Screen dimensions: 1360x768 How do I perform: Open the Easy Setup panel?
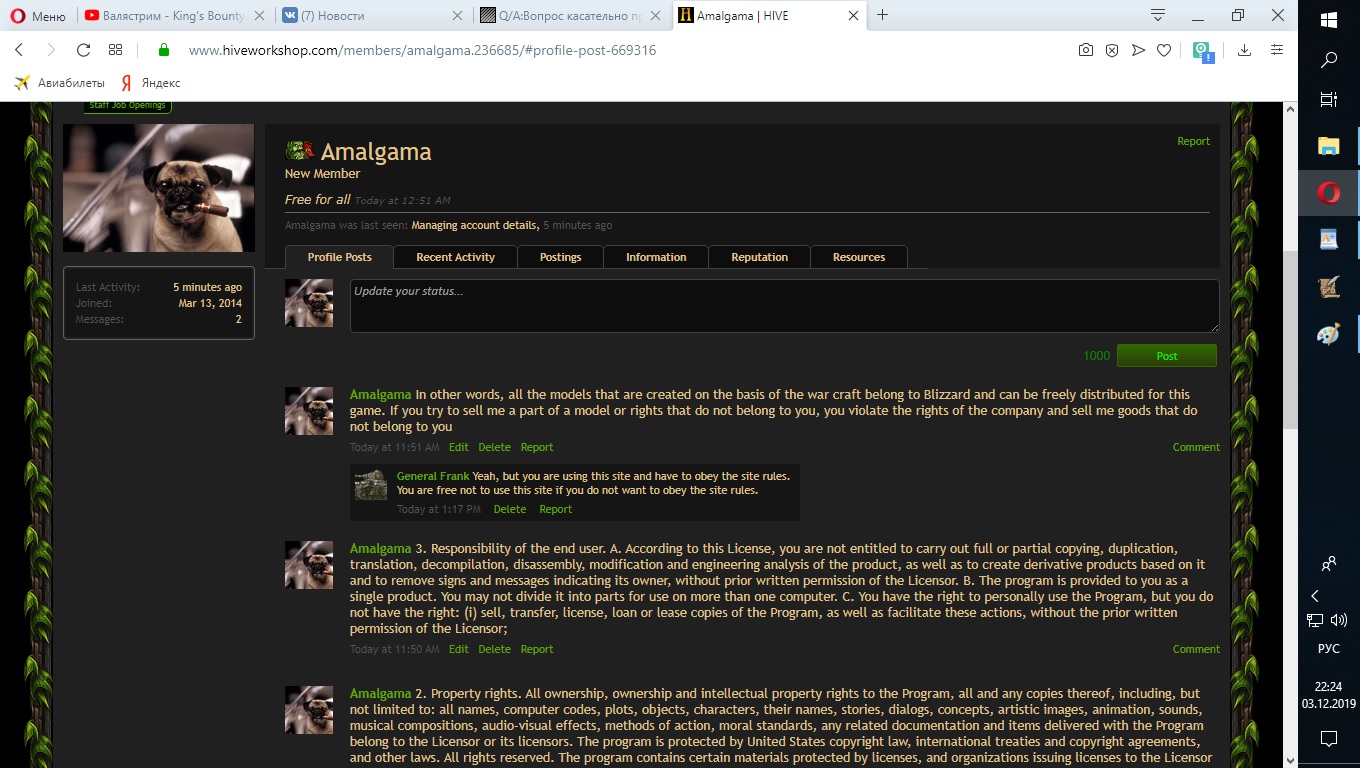tap(1277, 50)
